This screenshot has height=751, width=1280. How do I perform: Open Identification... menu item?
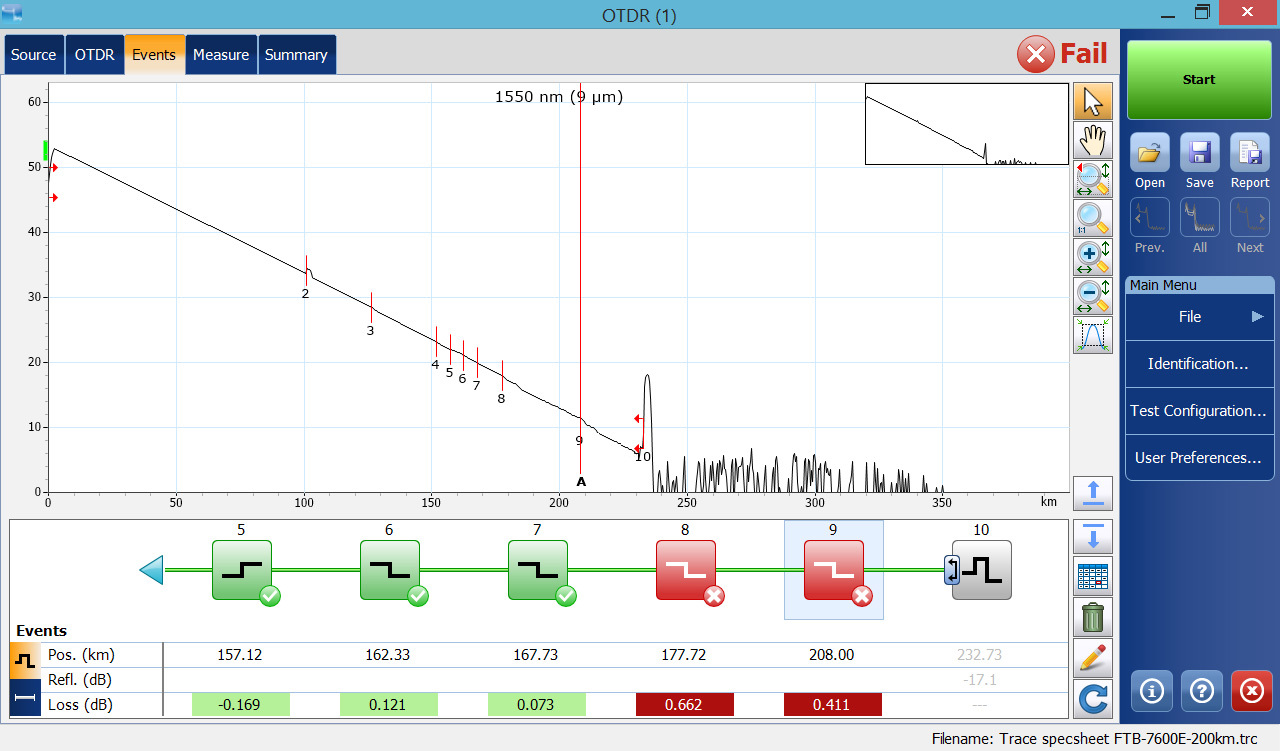(x=1200, y=364)
